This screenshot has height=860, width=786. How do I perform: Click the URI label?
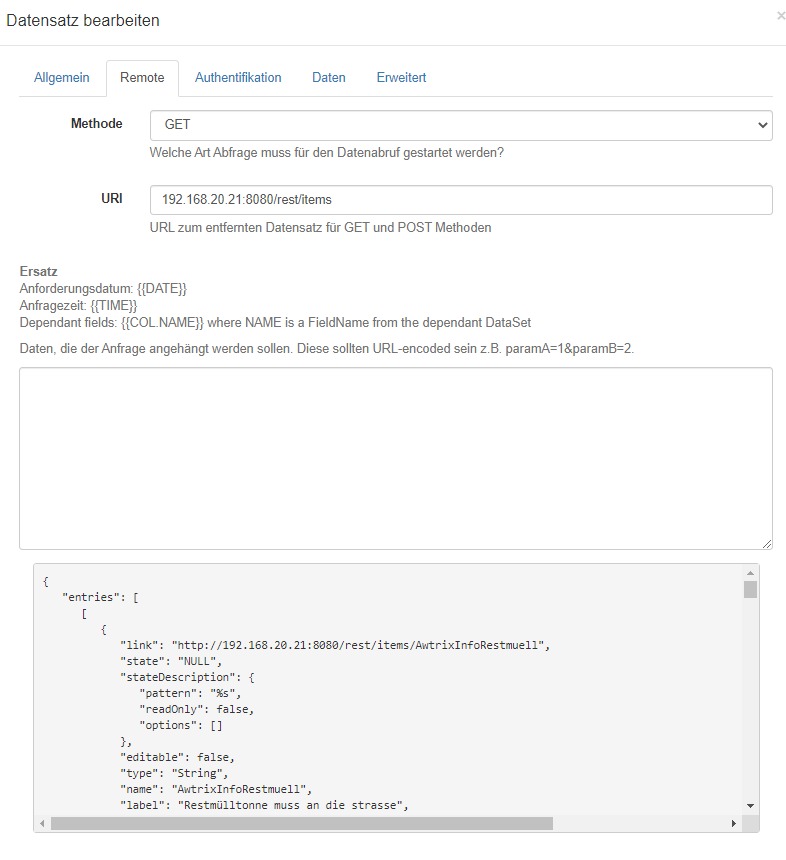pyautogui.click(x=112, y=198)
